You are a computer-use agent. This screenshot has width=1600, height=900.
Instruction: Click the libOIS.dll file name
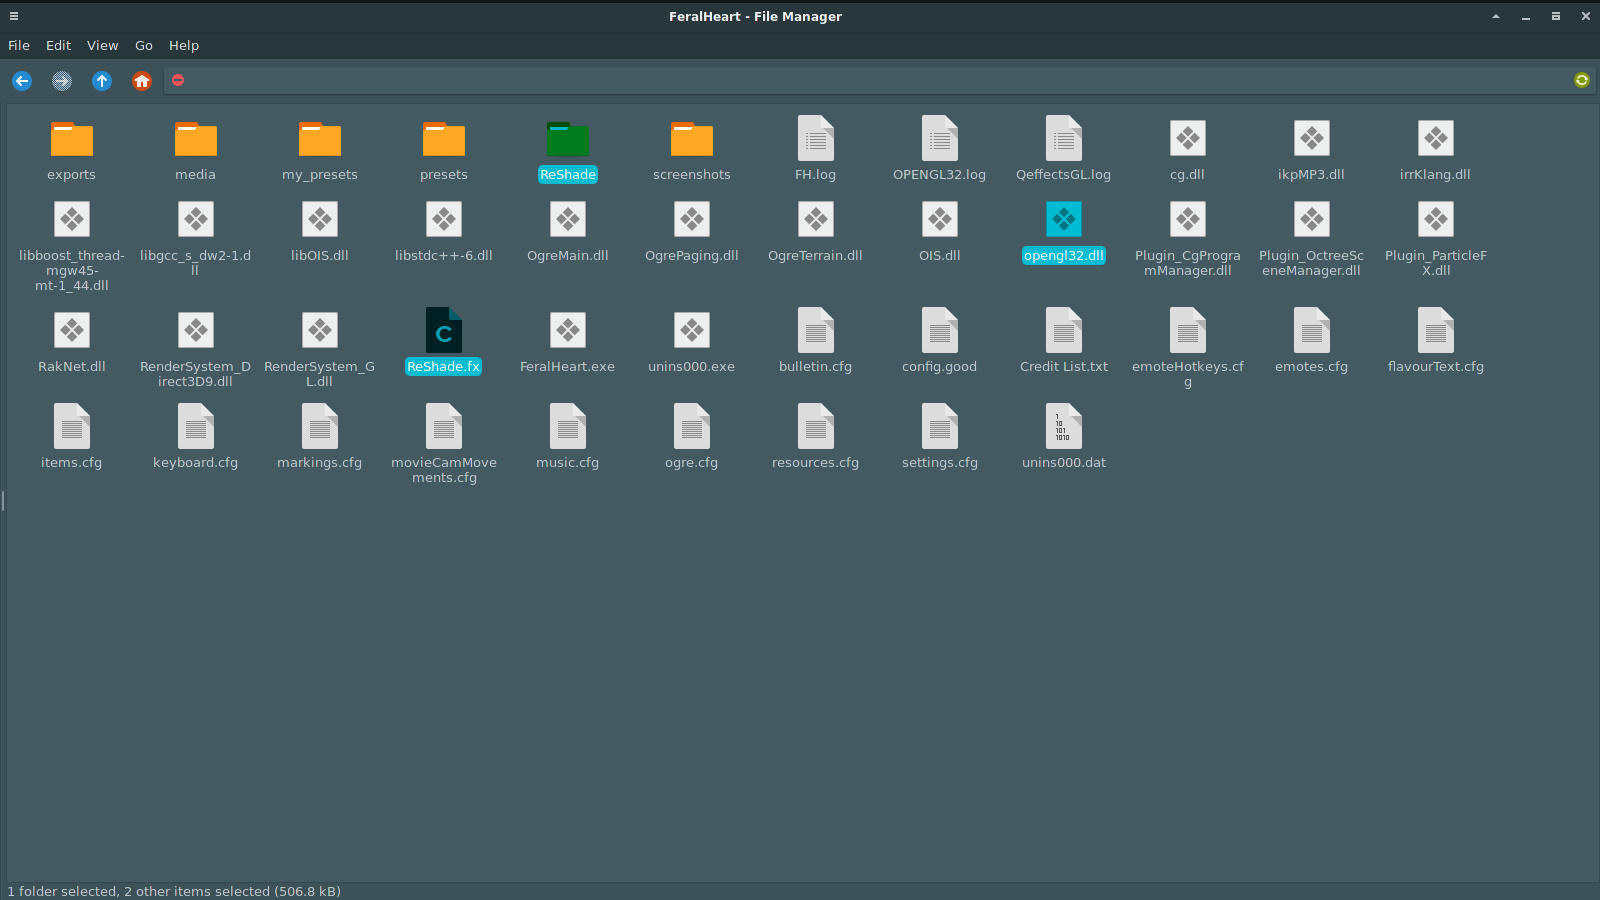pos(320,255)
